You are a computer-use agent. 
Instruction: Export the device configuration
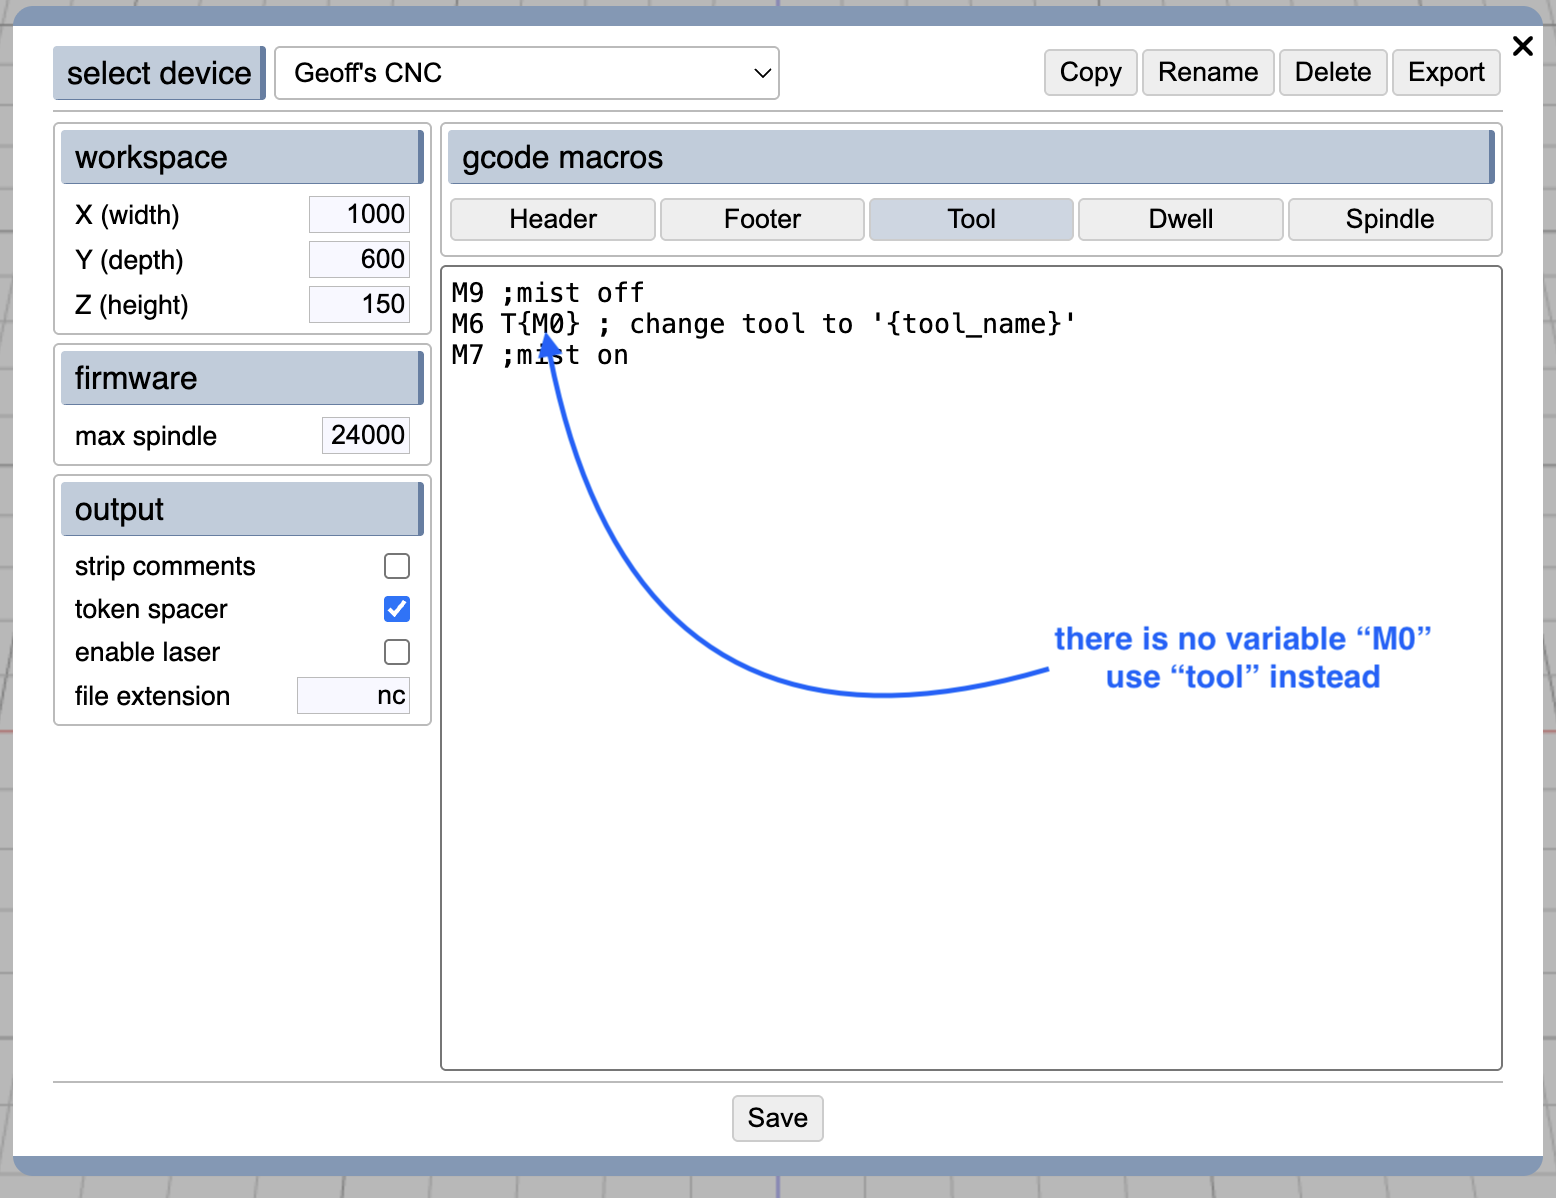1445,73
